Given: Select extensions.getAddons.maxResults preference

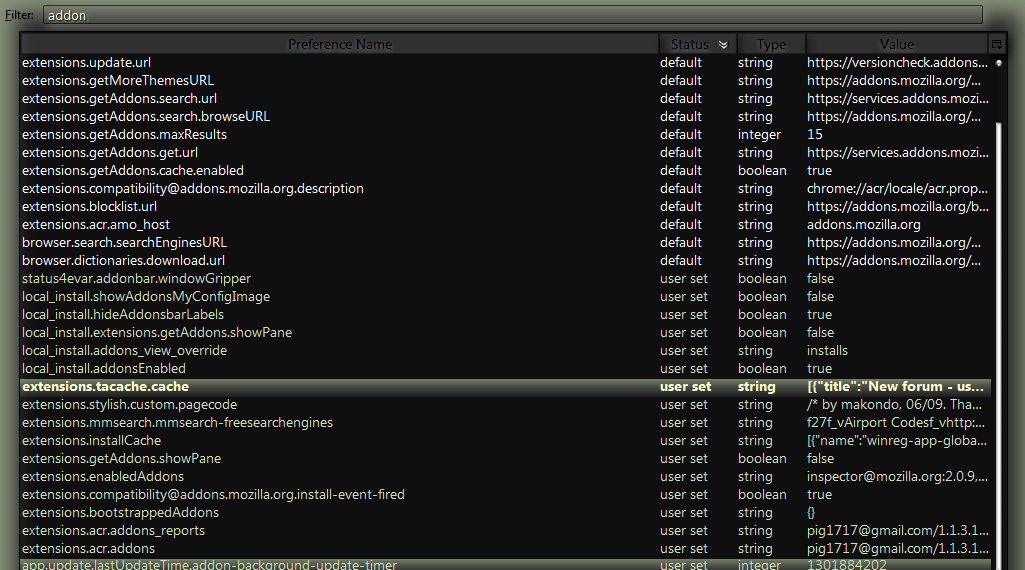Looking at the screenshot, I should coord(506,135).
